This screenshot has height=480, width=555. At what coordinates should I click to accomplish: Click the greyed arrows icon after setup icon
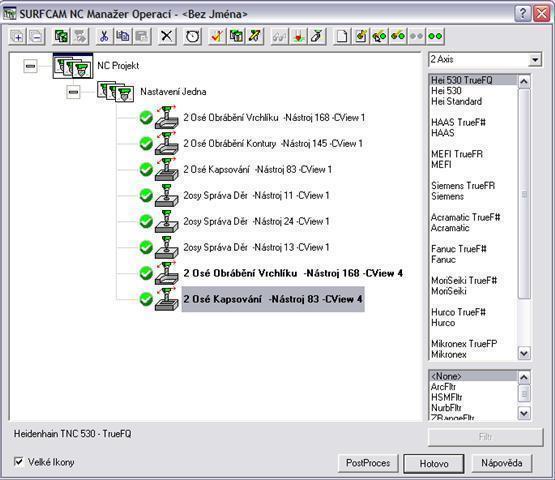[x=80, y=36]
